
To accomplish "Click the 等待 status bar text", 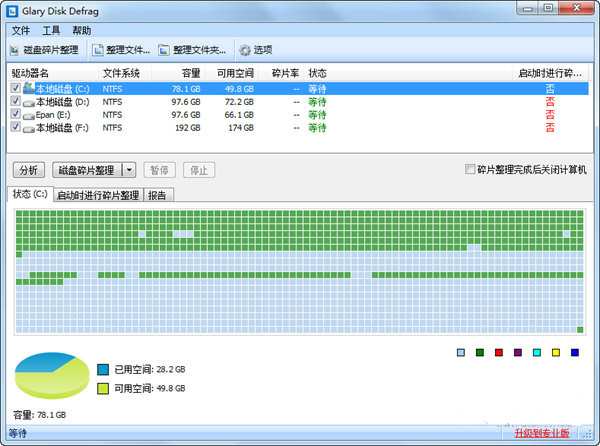I will click(x=18, y=433).
